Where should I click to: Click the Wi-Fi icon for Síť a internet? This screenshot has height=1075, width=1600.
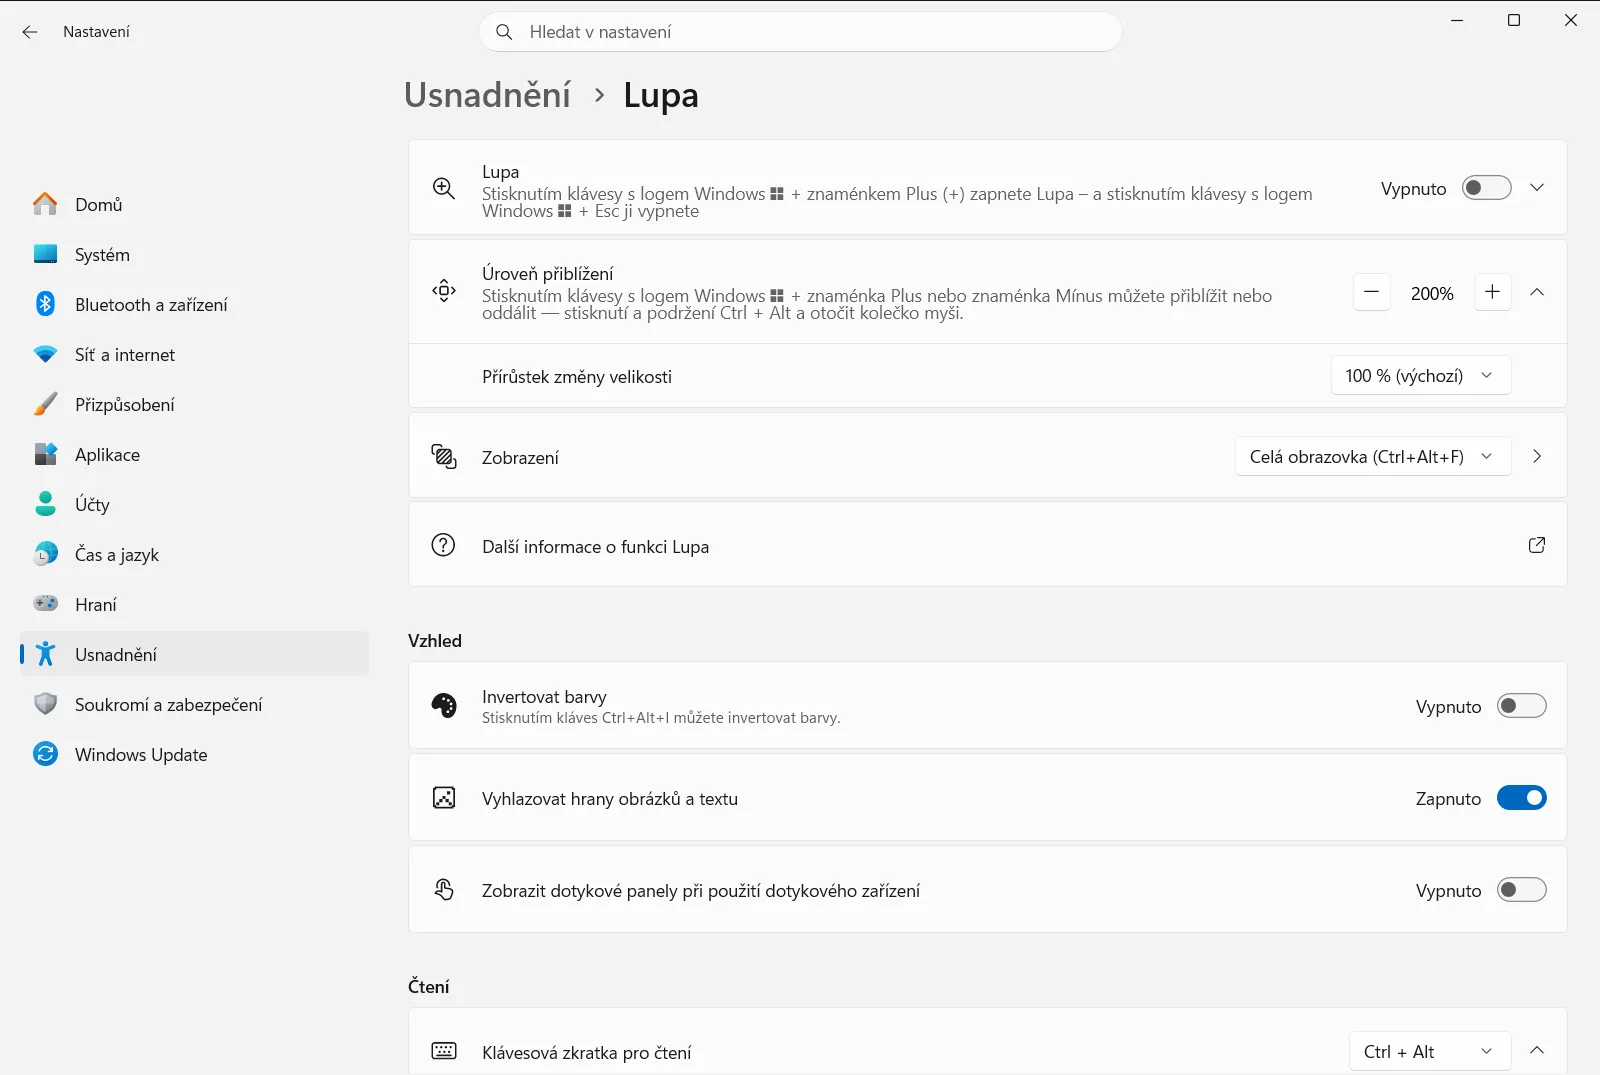click(45, 354)
